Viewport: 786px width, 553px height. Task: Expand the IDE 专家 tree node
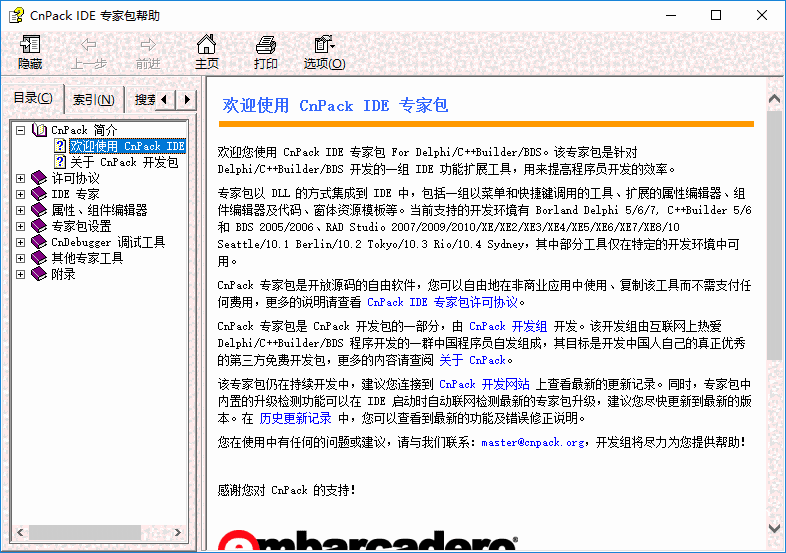(20, 195)
